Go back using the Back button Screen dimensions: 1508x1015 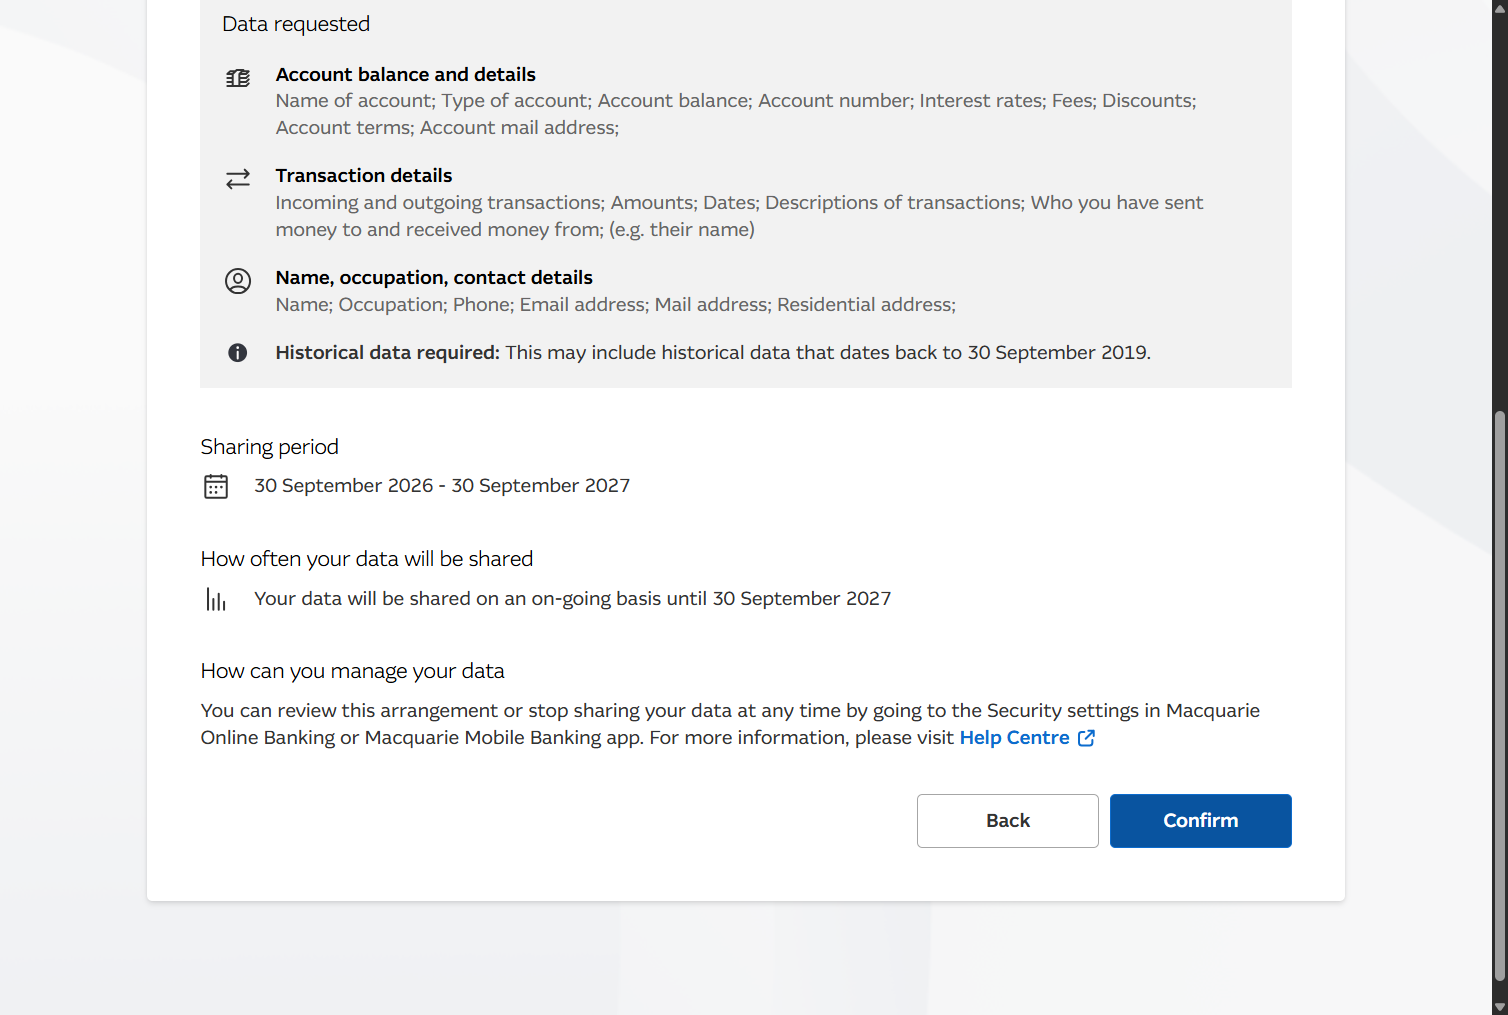coord(1007,821)
